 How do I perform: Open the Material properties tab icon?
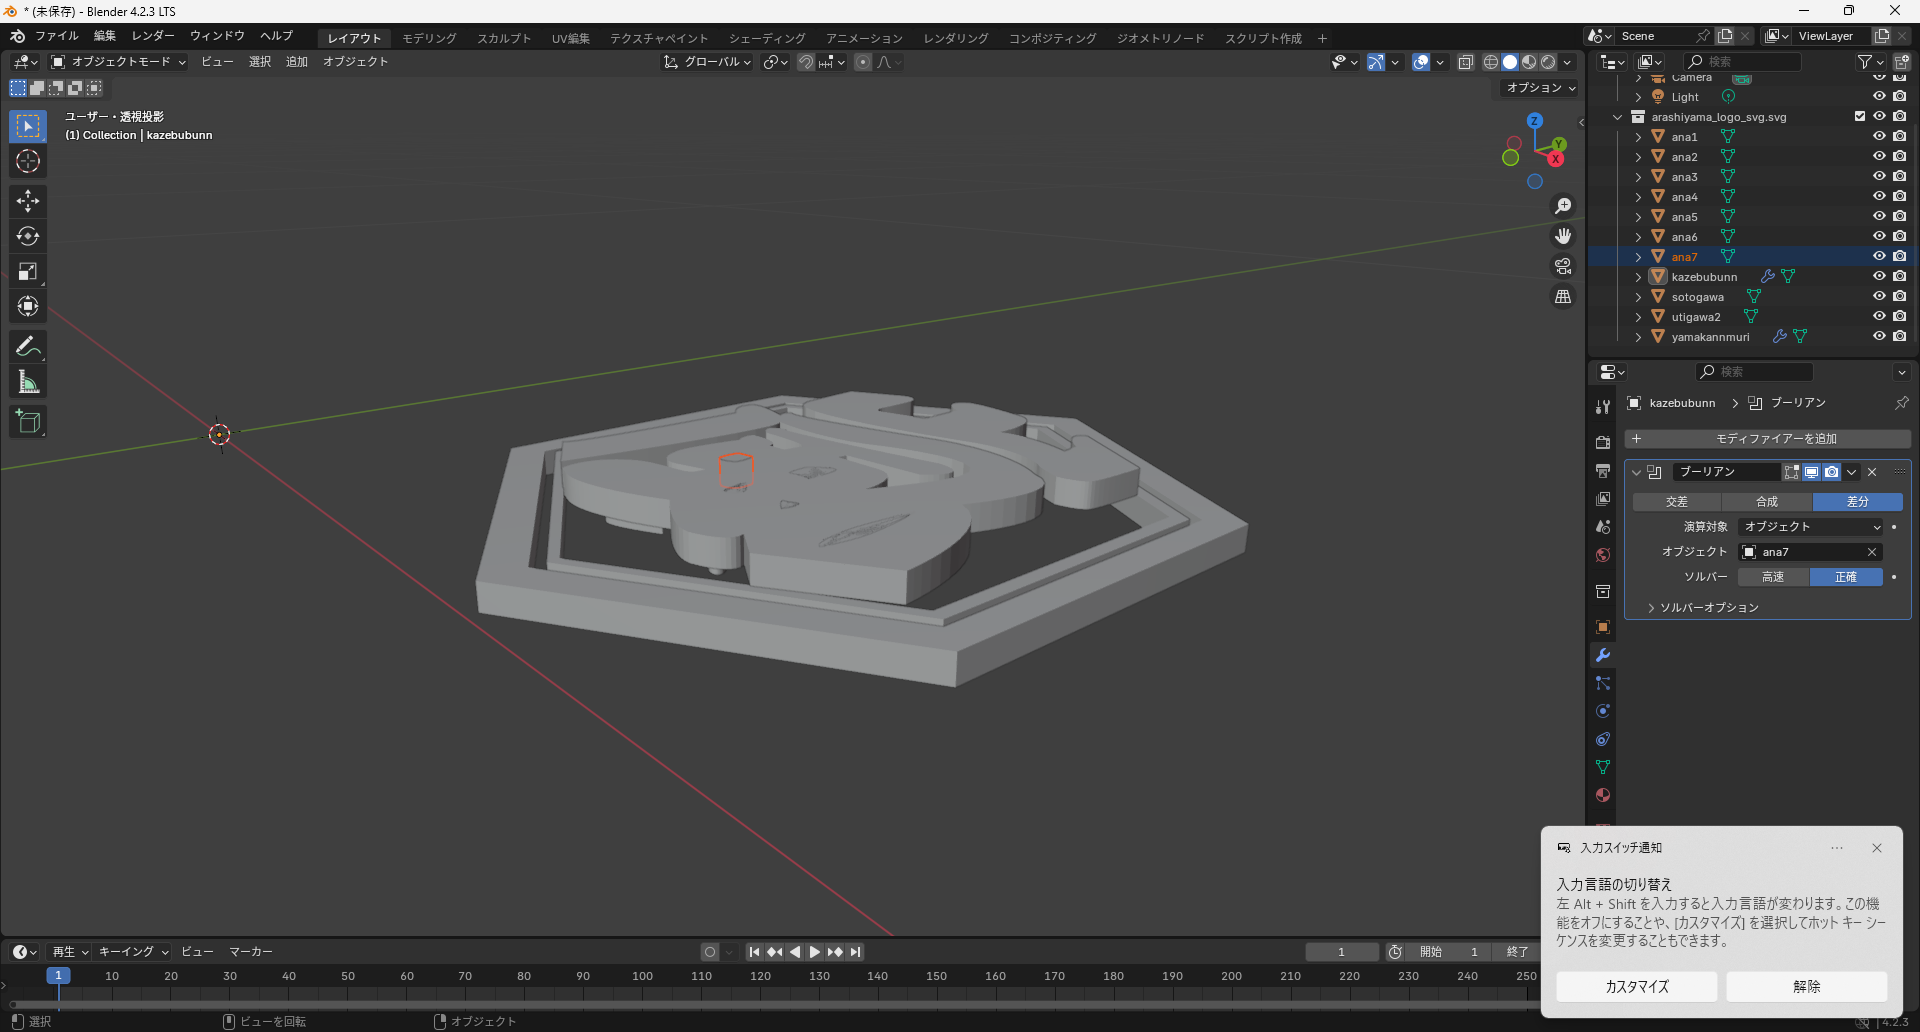click(1603, 795)
